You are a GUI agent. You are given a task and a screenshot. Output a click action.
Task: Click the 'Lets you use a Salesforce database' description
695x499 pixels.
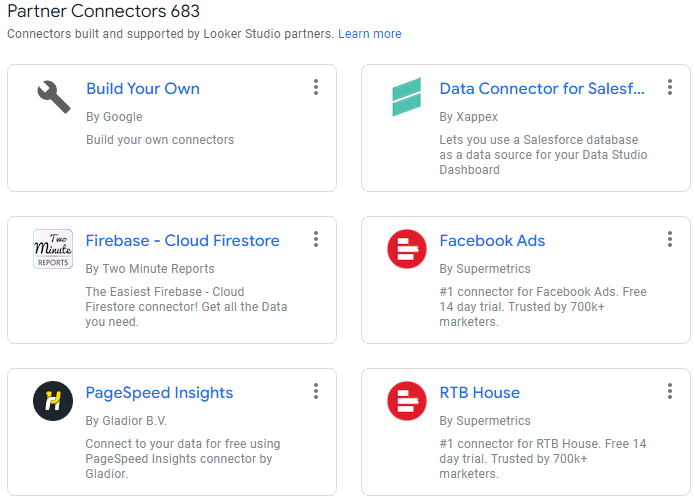pos(543,155)
